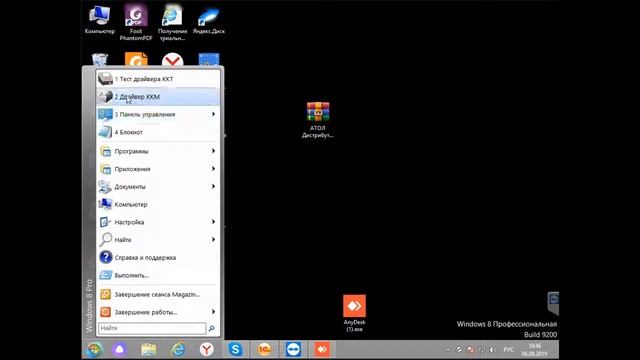Open the Документы menu item
Screen dimensions: 640x360
click(158, 187)
